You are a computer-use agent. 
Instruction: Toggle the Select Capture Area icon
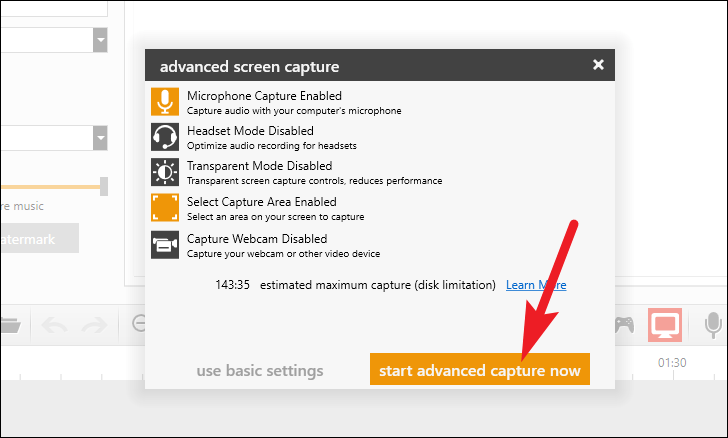(164, 207)
